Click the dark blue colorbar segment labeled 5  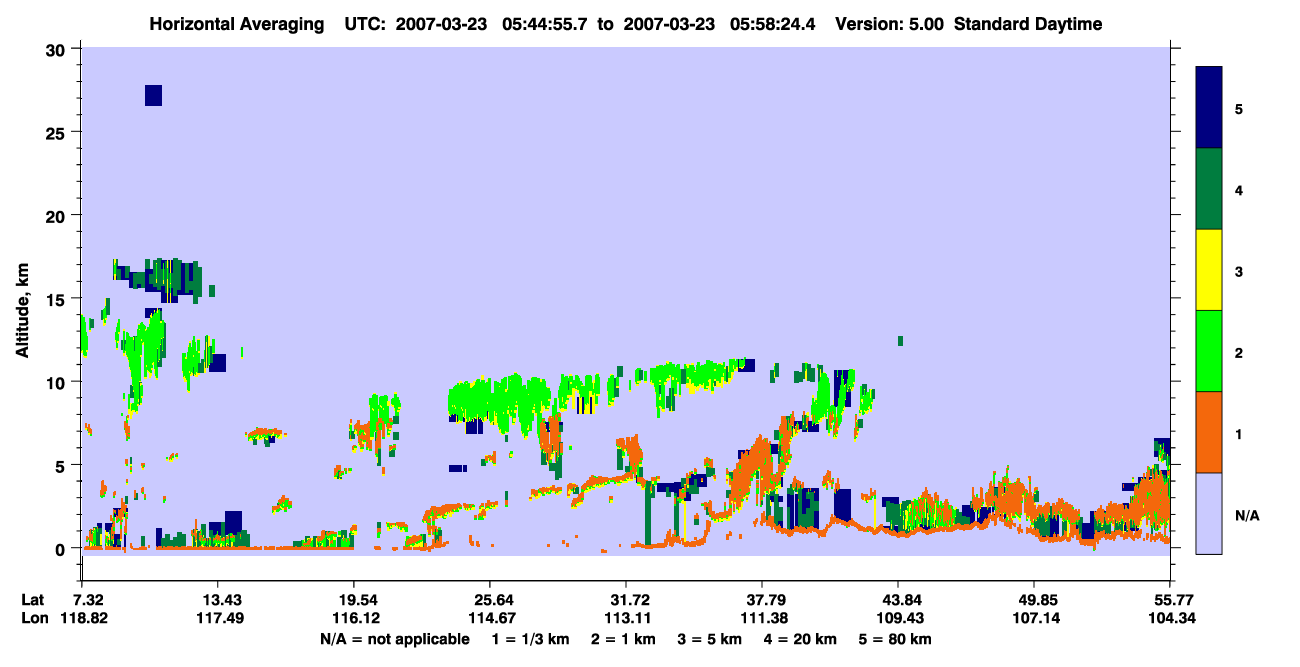click(x=1209, y=108)
